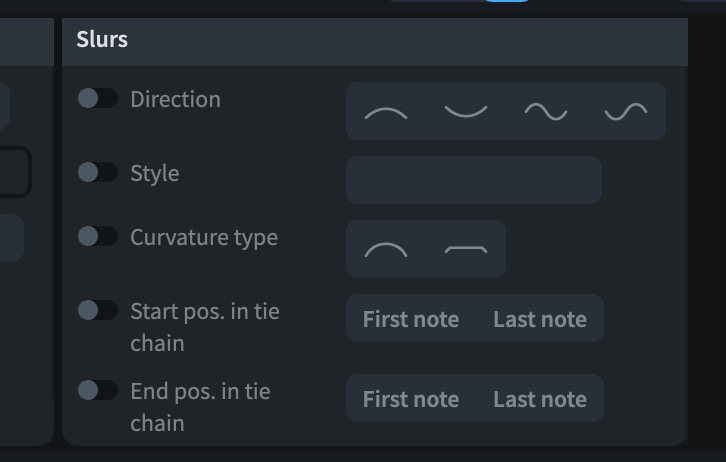The height and width of the screenshot is (462, 726).
Task: Choose First note for Start pos. in tie chain
Action: point(411,319)
